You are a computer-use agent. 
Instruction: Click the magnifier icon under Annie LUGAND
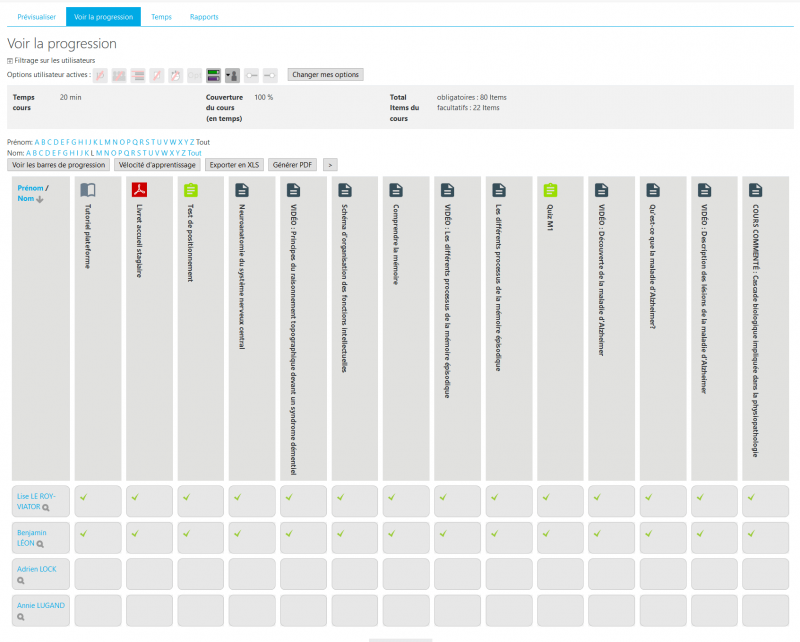click(x=20, y=617)
